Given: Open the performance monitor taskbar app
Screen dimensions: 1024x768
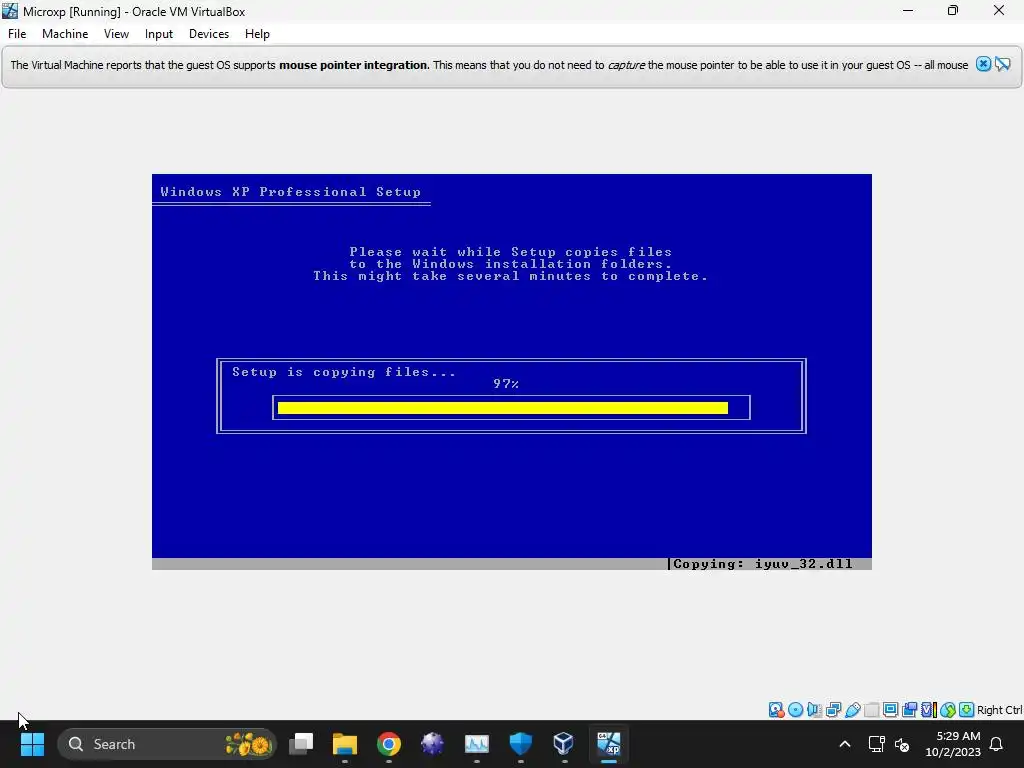Looking at the screenshot, I should coord(477,744).
